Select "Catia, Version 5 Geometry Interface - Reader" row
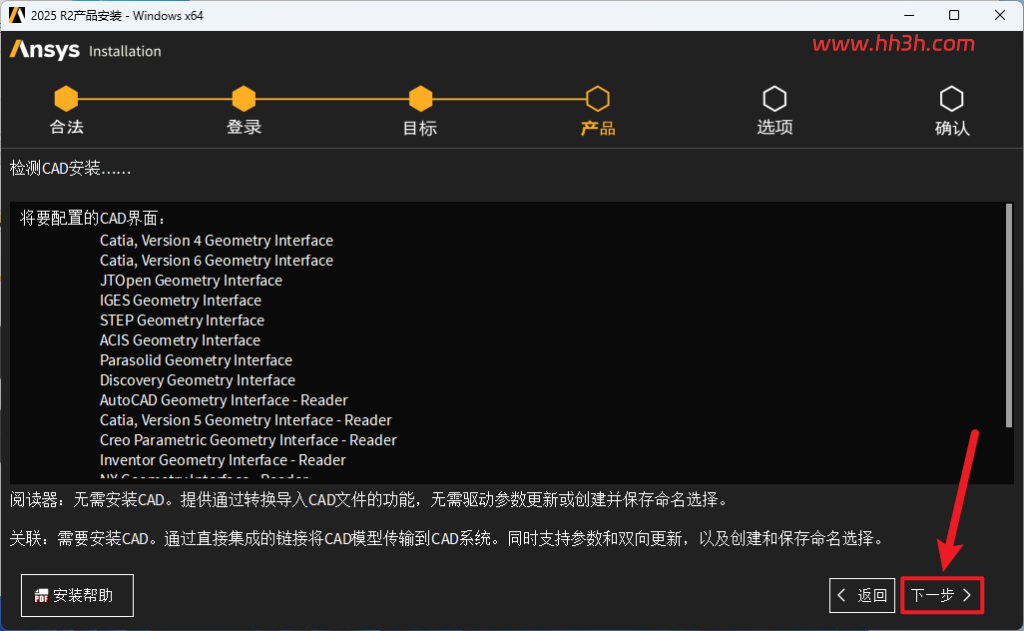 click(x=246, y=420)
